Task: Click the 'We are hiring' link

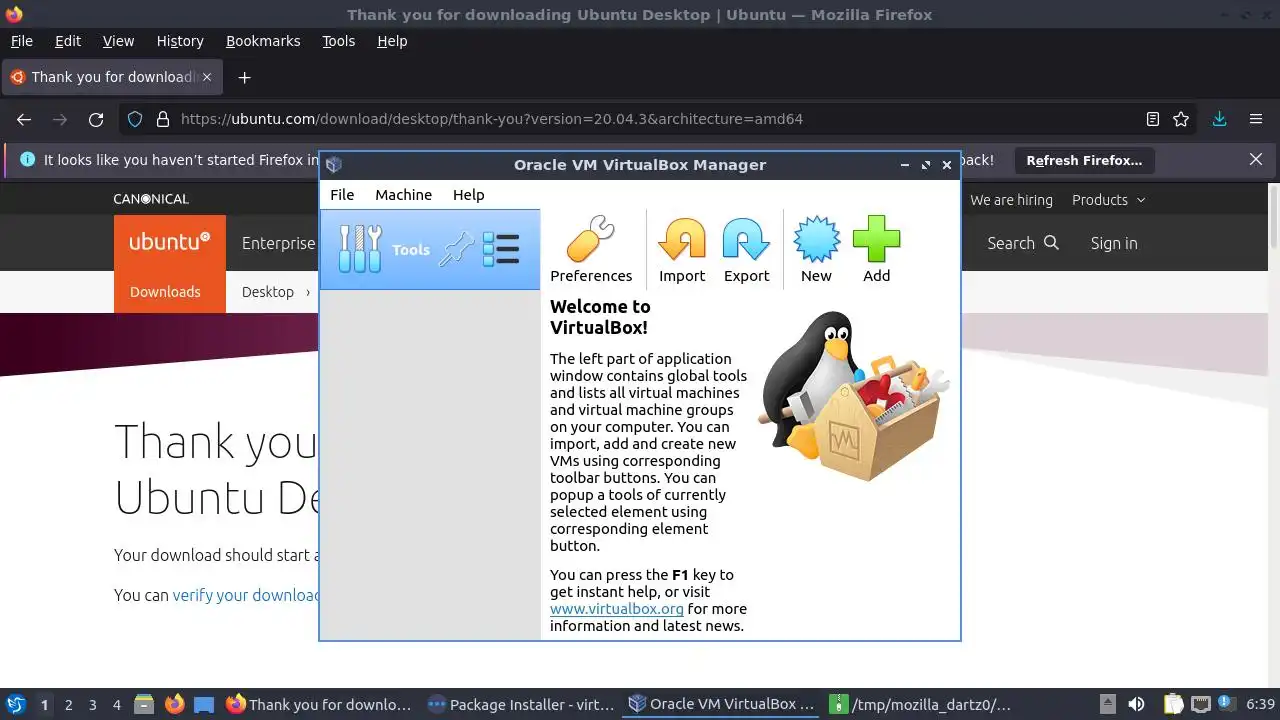Action: click(1011, 200)
